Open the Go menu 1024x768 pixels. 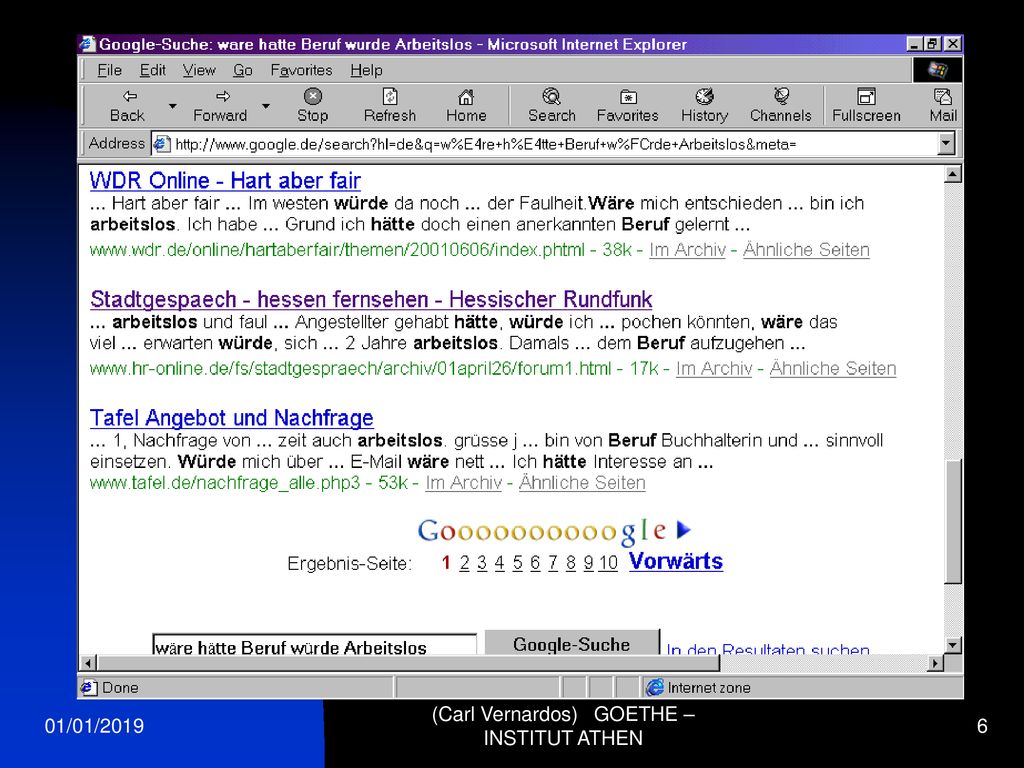coord(243,70)
